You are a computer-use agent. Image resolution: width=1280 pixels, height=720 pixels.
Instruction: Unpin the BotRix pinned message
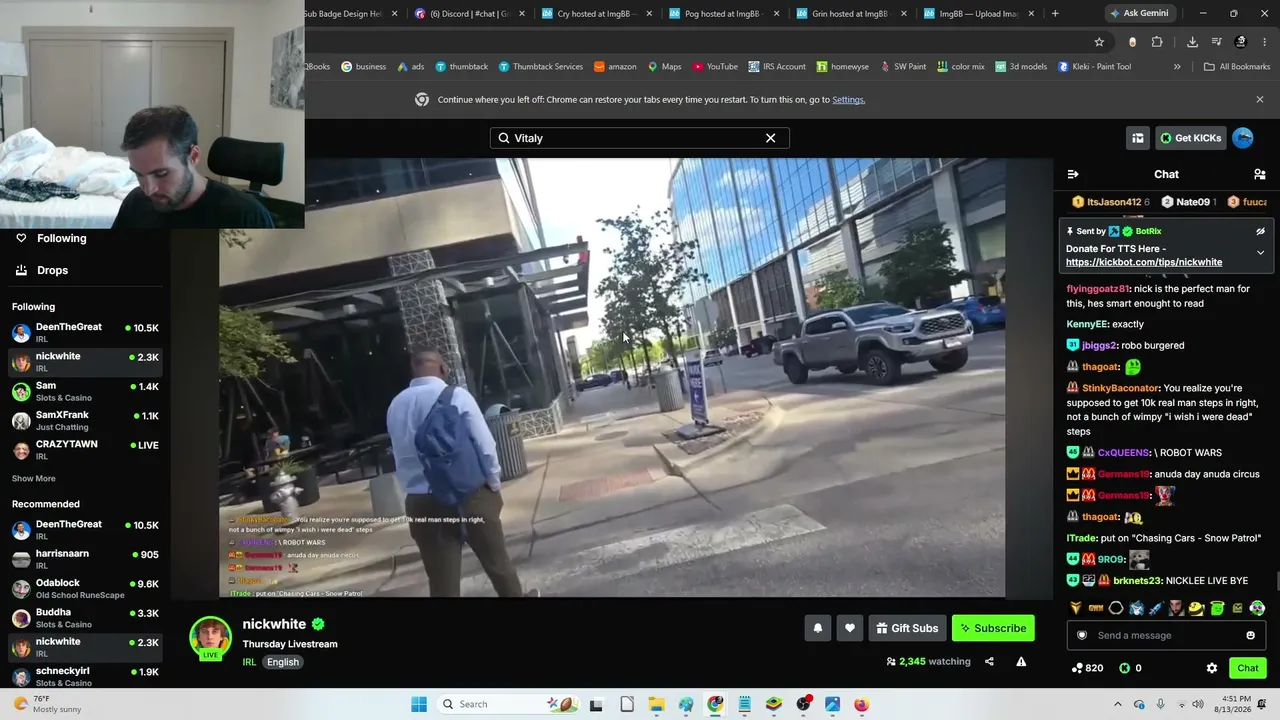pos(1260,231)
